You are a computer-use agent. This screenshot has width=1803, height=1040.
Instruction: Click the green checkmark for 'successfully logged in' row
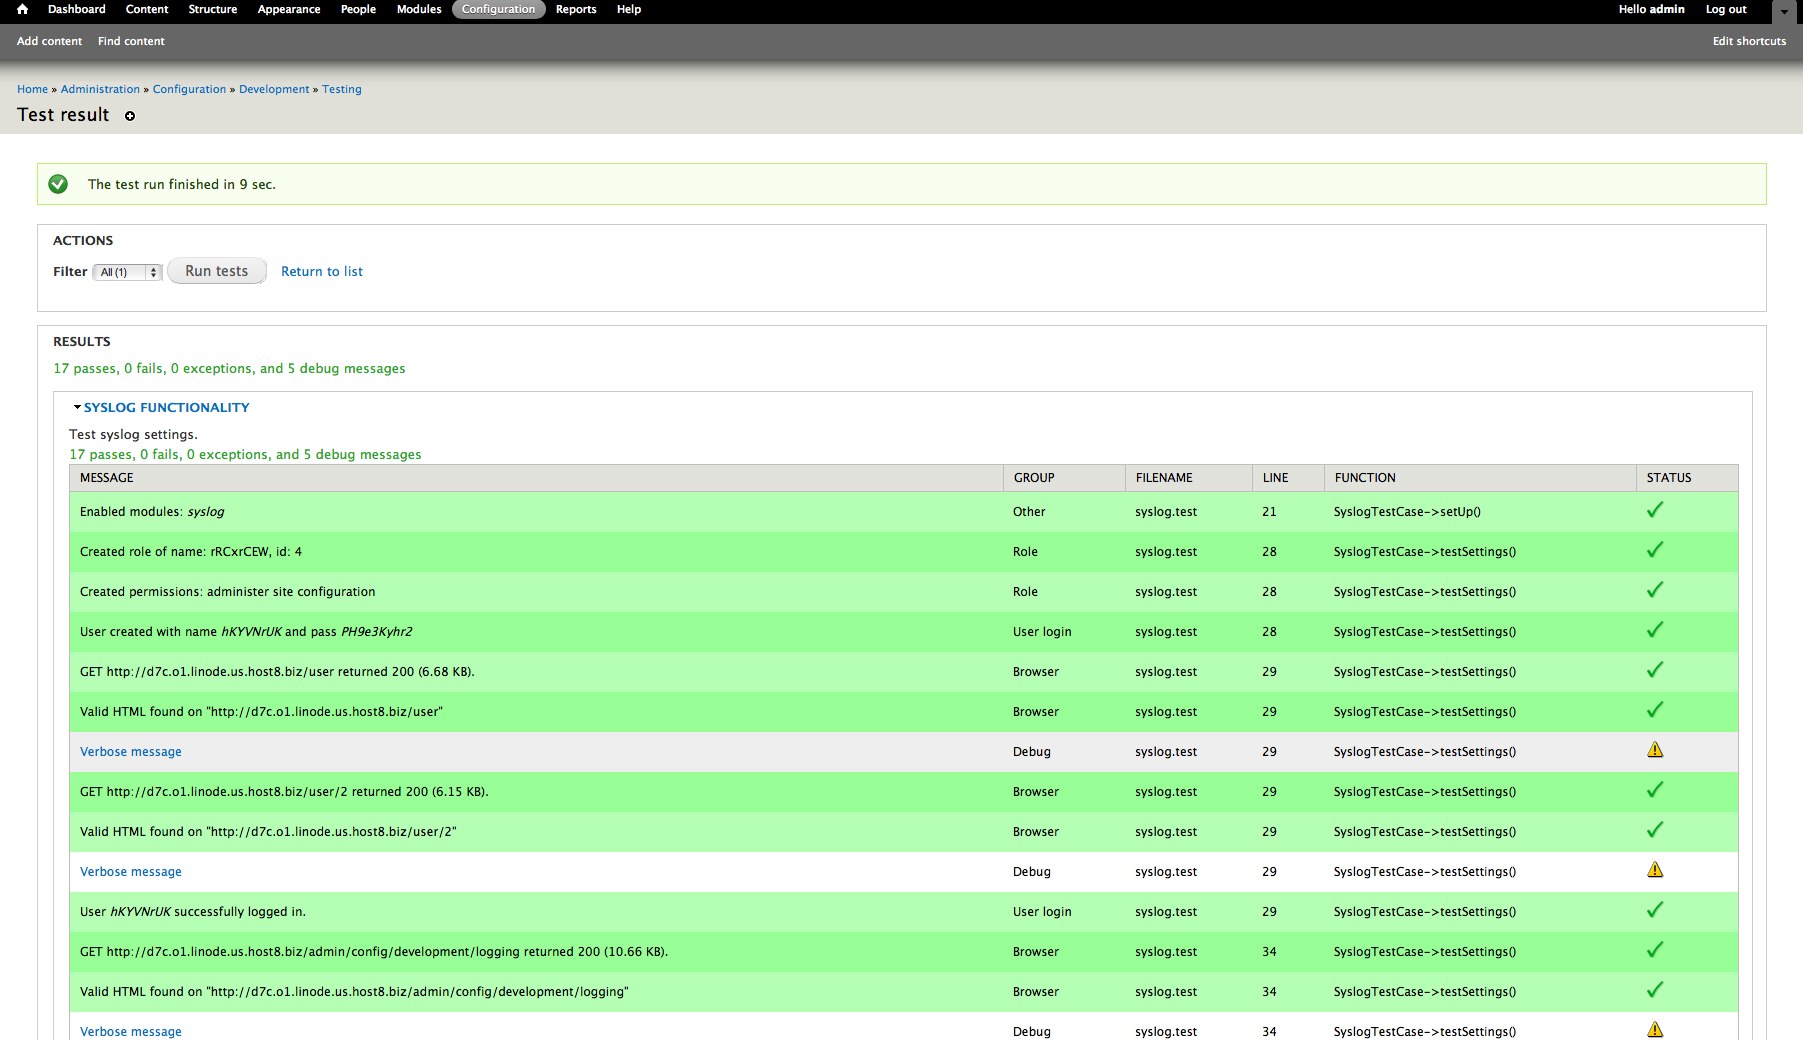click(x=1654, y=910)
